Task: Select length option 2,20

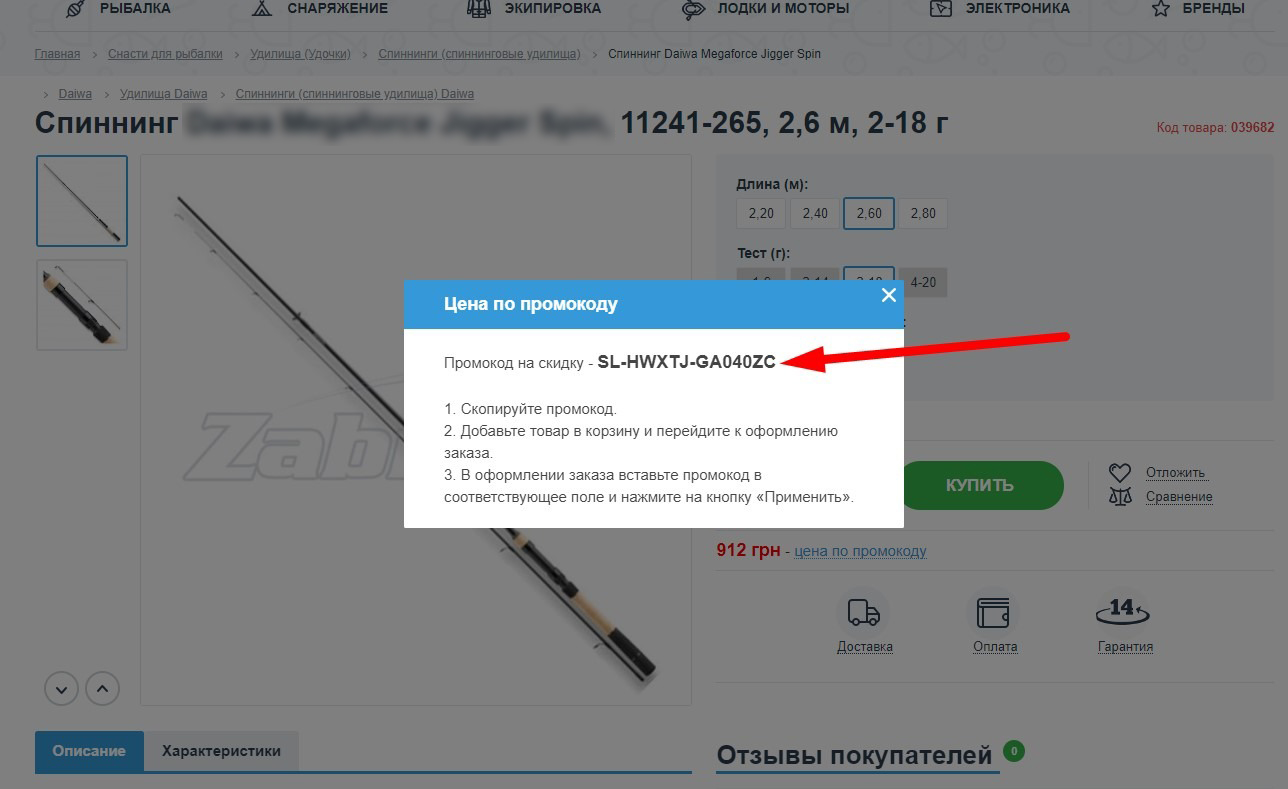Action: coord(761,213)
